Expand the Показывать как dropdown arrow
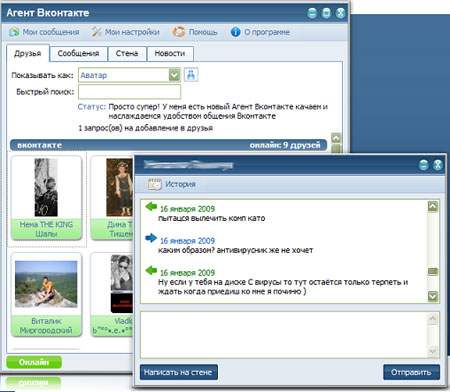 click(x=174, y=75)
